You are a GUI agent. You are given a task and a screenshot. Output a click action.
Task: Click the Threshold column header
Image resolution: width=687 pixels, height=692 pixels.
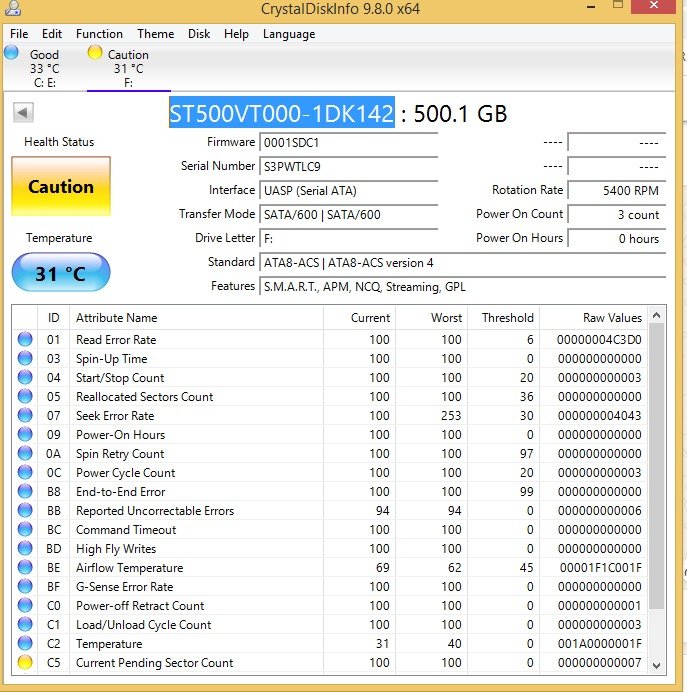point(503,318)
